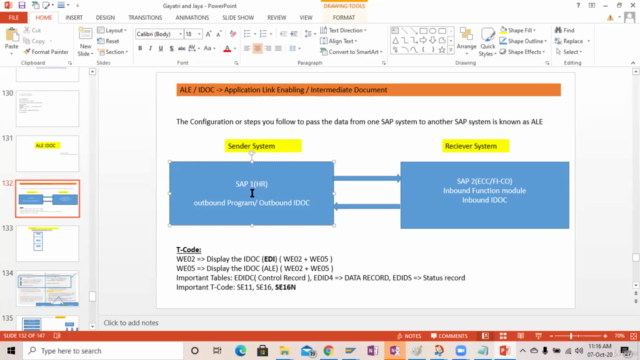
Task: Click Increase List Level icon
Action: click(294, 34)
